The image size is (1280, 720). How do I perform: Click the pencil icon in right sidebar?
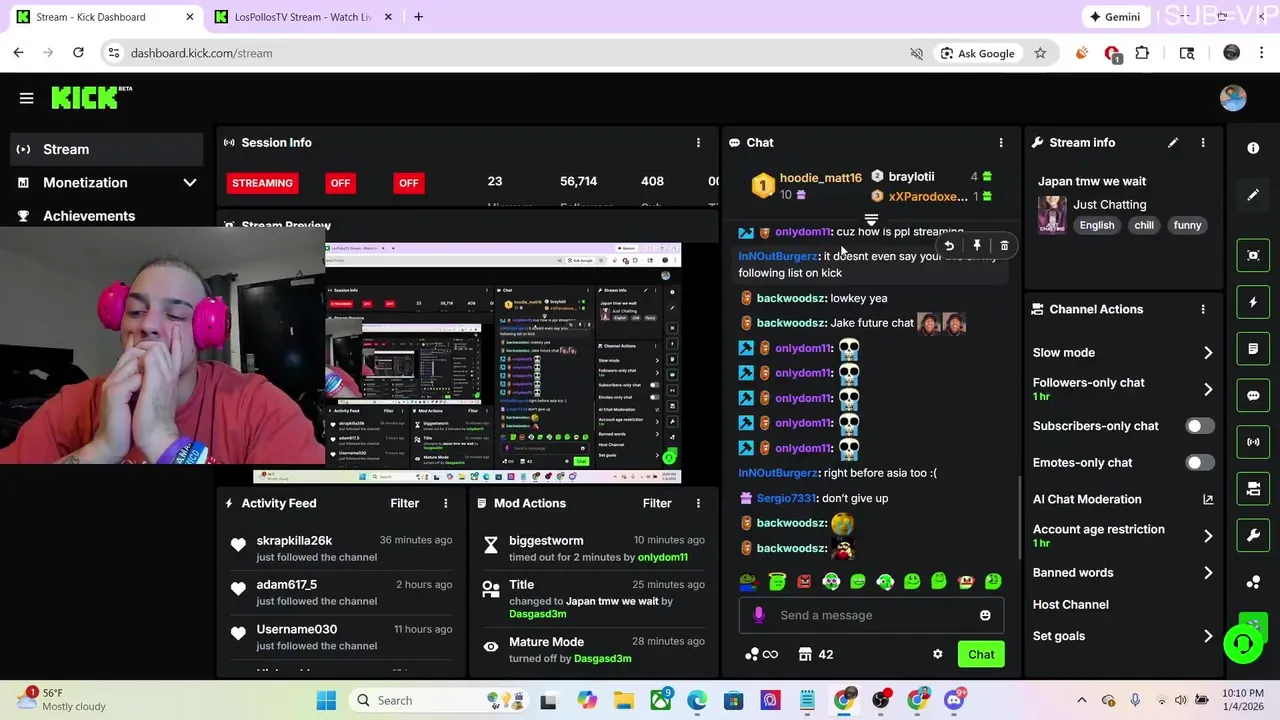click(1253, 195)
